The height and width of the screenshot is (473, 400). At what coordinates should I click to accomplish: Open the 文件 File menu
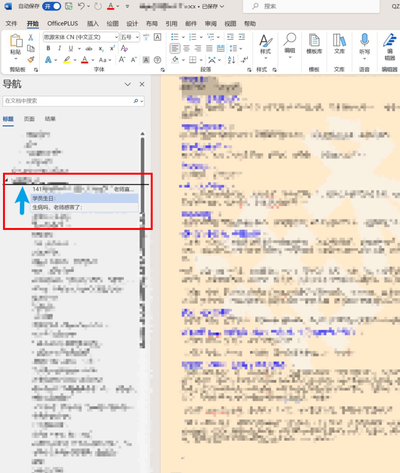coord(11,23)
